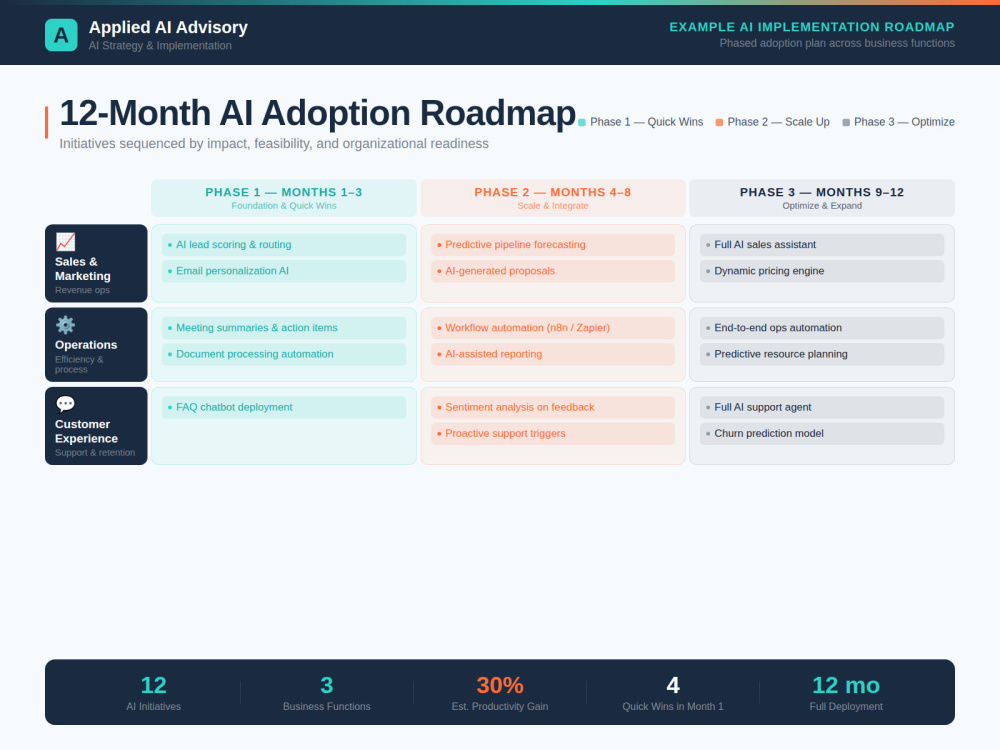Click 'Workflow automation (n8n / Zapier)' item
The image size is (1000, 750).
pyautogui.click(x=553, y=328)
